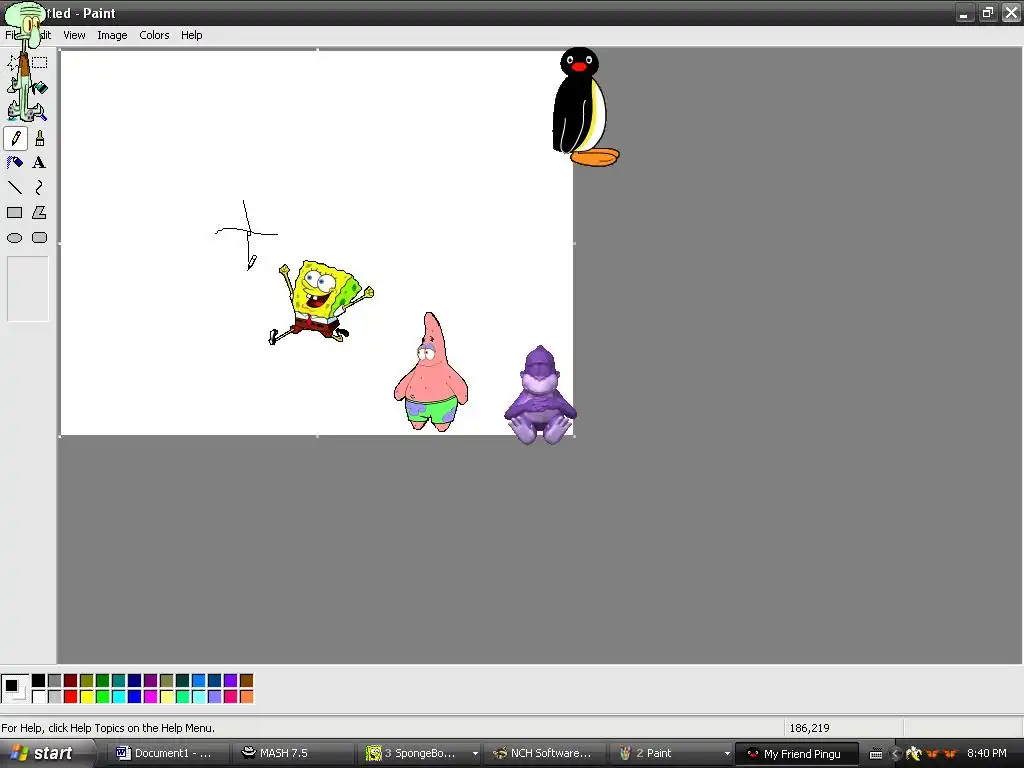Select the rectangular Select tool
Screen dimensions: 1024x768
coord(40,63)
